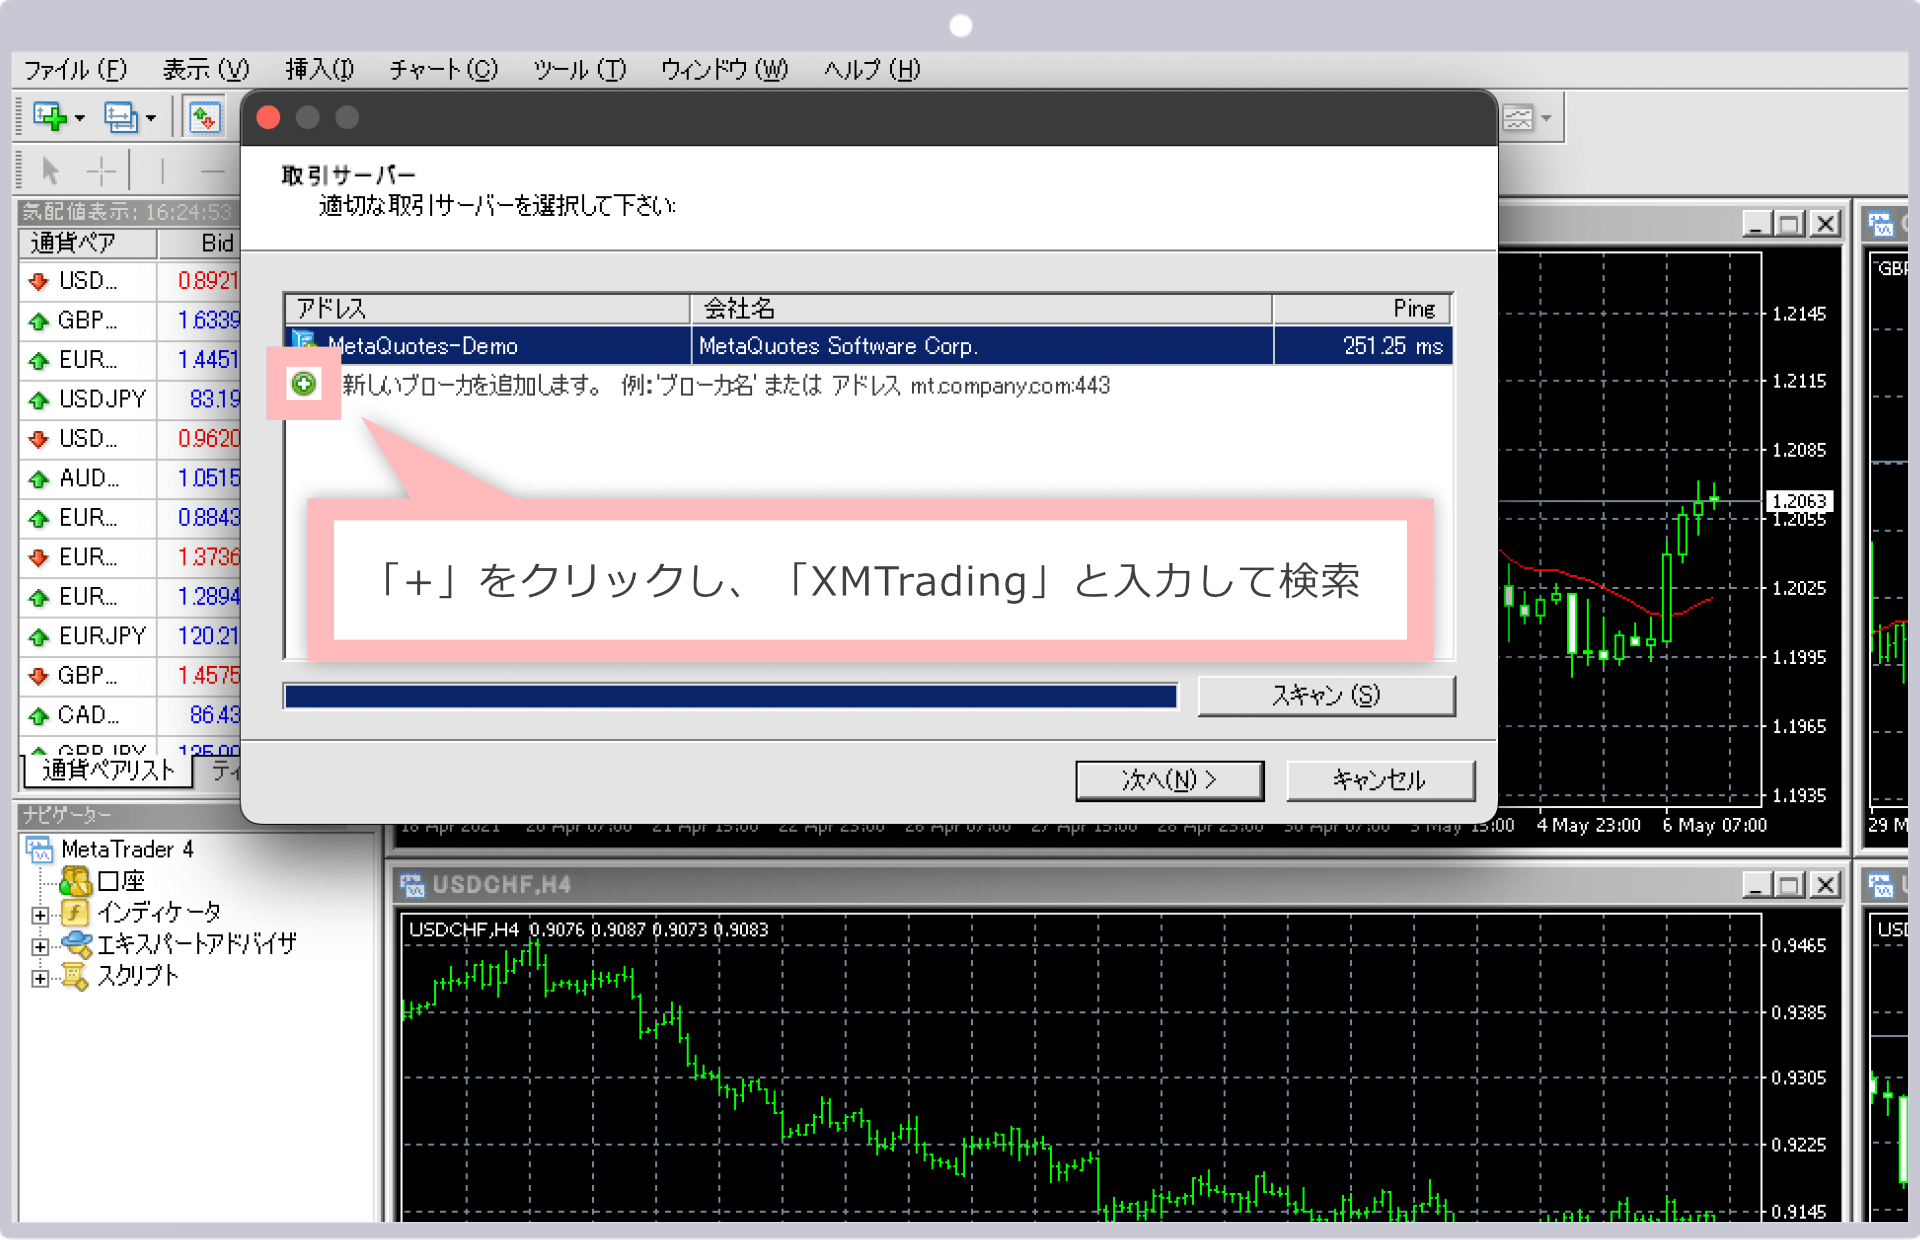The width and height of the screenshot is (1920, 1240).
Task: Click the キャンセル button
Action: (1379, 780)
